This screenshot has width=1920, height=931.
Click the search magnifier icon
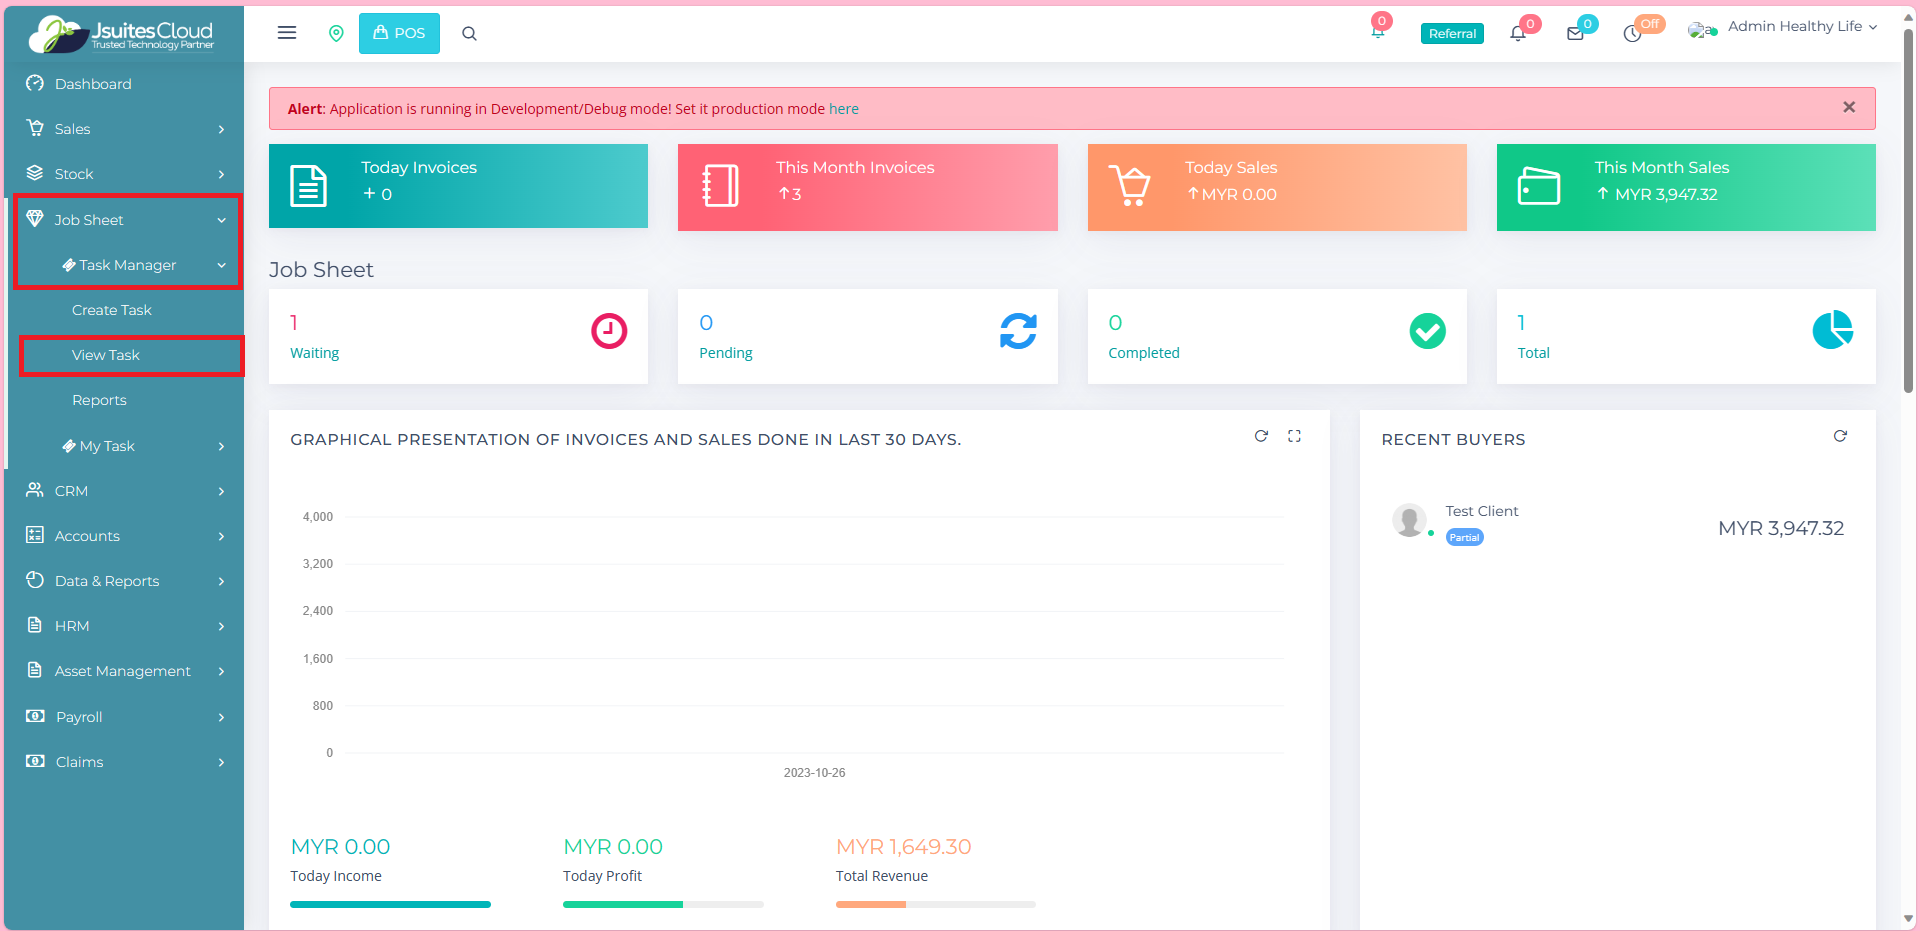[469, 34]
